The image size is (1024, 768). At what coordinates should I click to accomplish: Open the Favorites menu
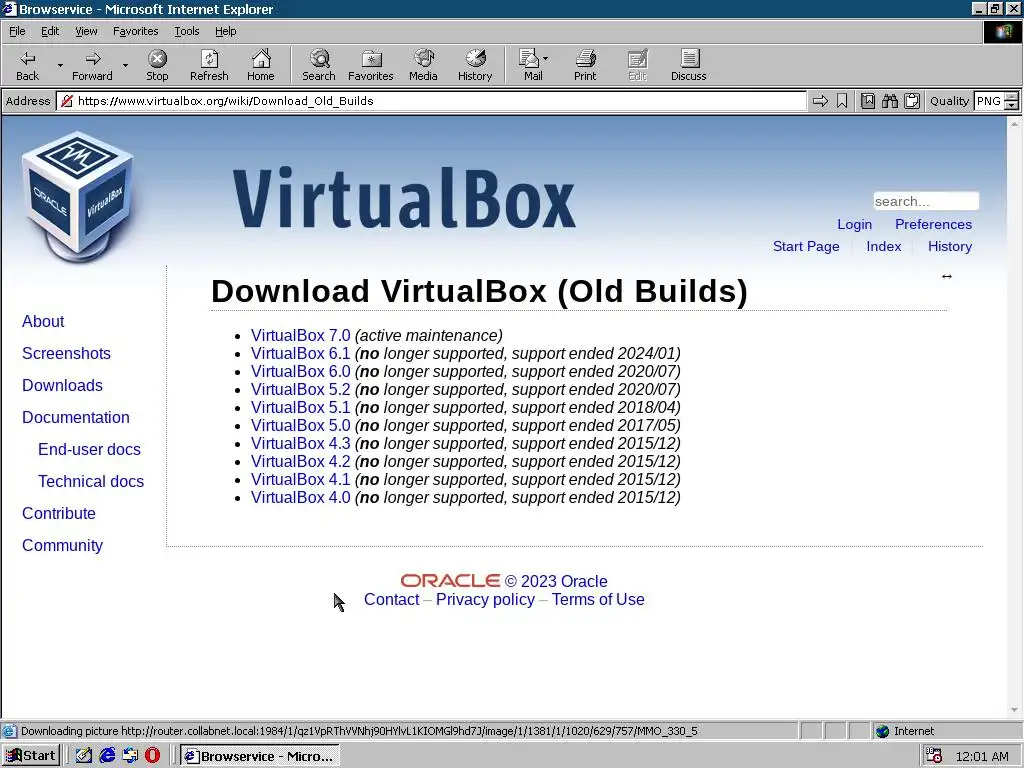click(135, 31)
